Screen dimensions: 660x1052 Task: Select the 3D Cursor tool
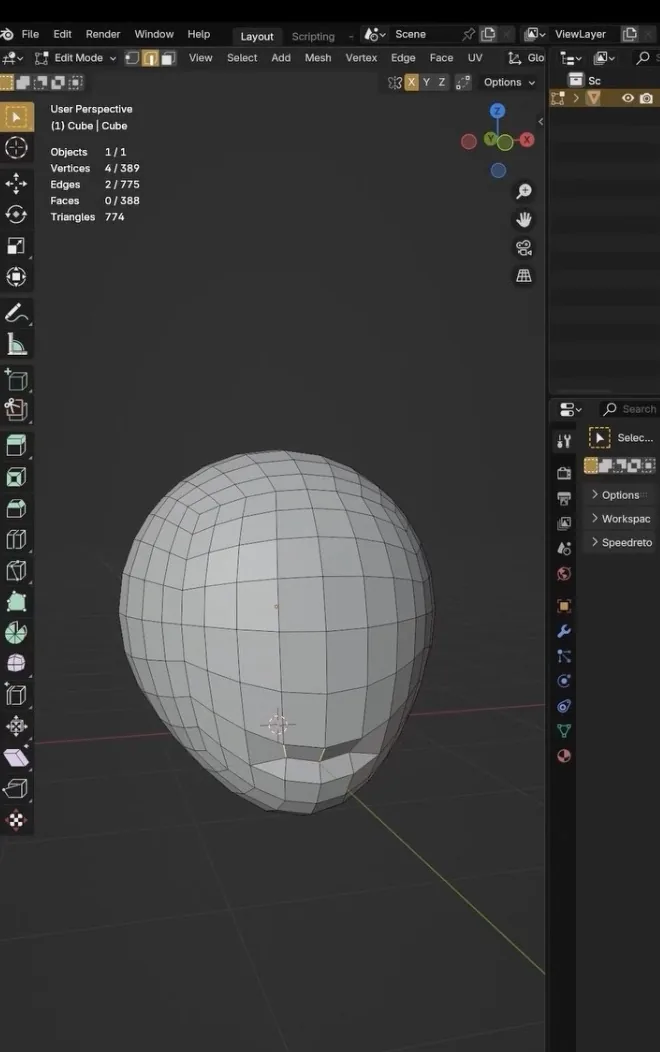16,148
